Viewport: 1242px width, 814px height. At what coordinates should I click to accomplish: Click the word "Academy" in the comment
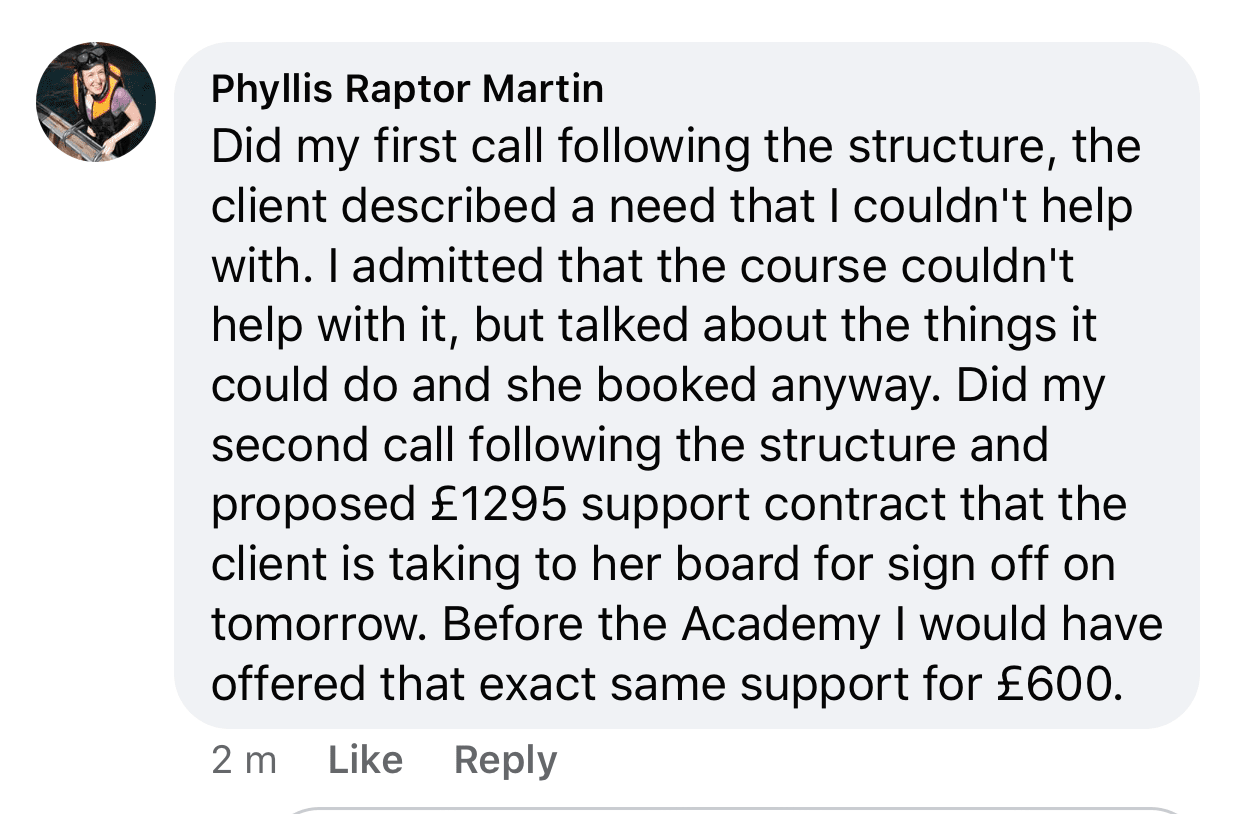pyautogui.click(x=779, y=625)
